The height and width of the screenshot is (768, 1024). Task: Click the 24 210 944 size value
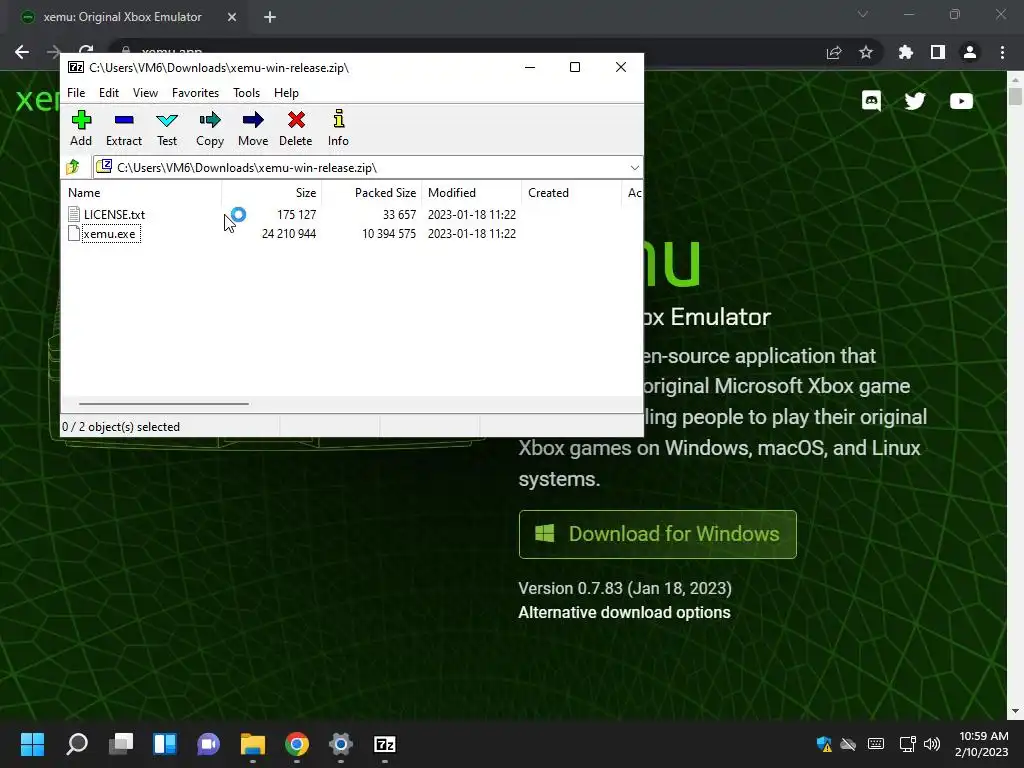(289, 234)
